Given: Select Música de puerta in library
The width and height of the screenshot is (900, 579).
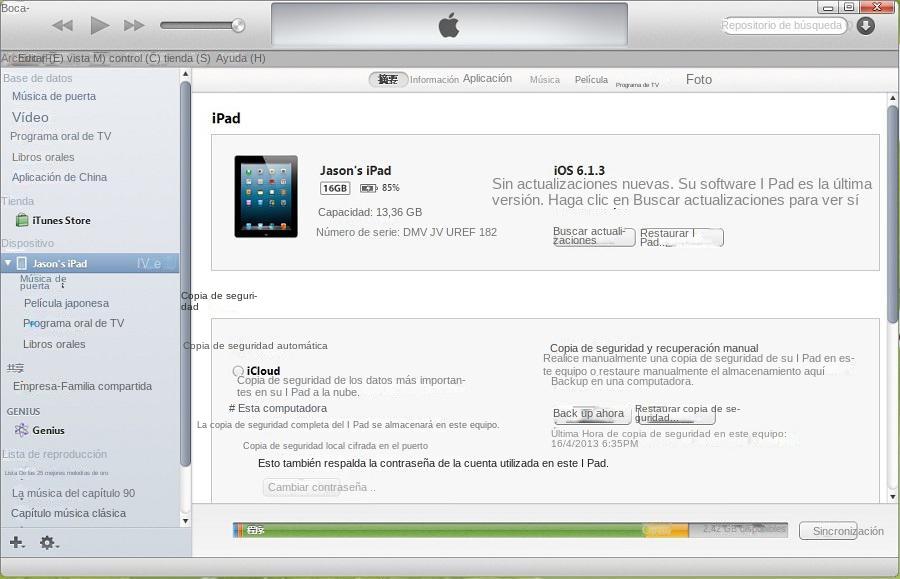Looking at the screenshot, I should click(x=54, y=96).
